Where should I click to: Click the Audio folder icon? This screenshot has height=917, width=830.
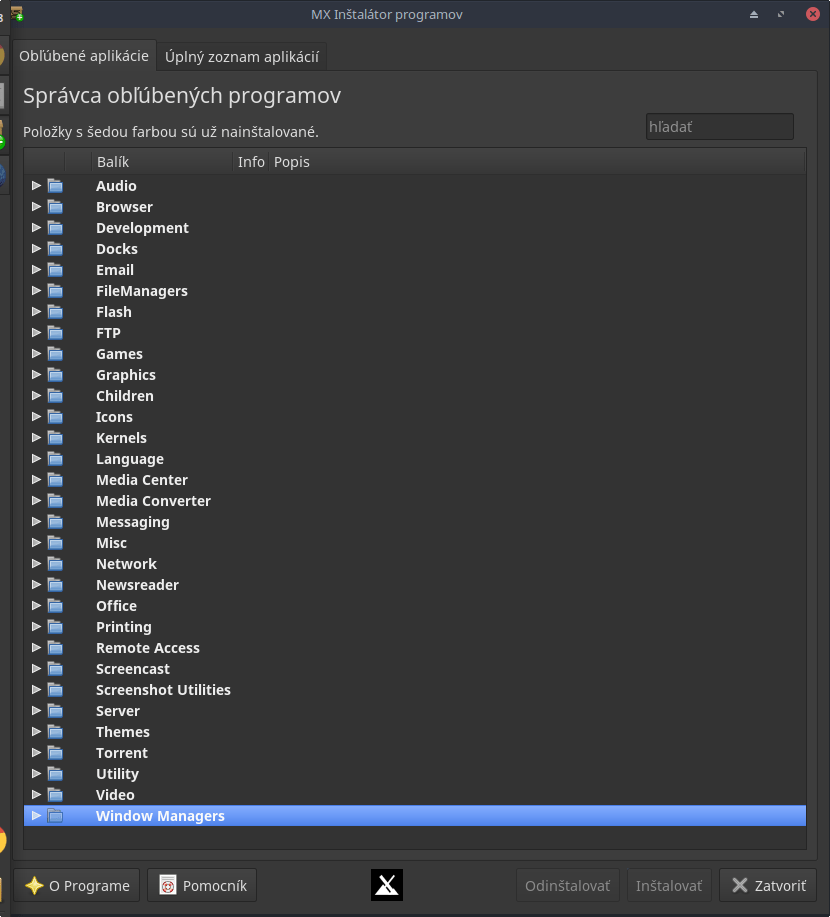click(55, 186)
